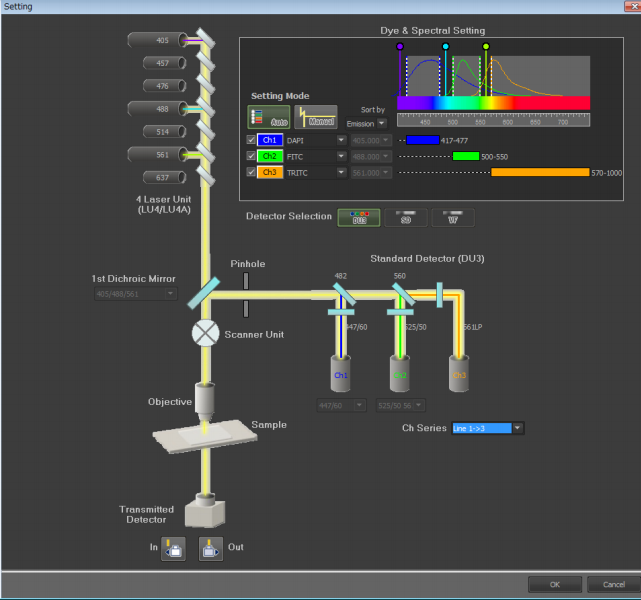Click the Ch2 detector cylinder

click(x=400, y=374)
